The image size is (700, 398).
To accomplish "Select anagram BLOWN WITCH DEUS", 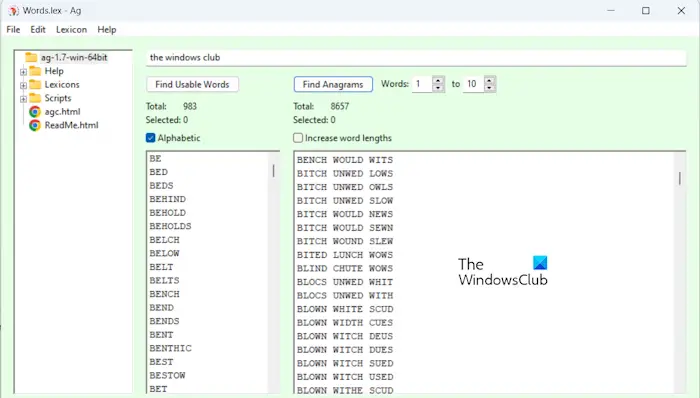I will 345,336.
